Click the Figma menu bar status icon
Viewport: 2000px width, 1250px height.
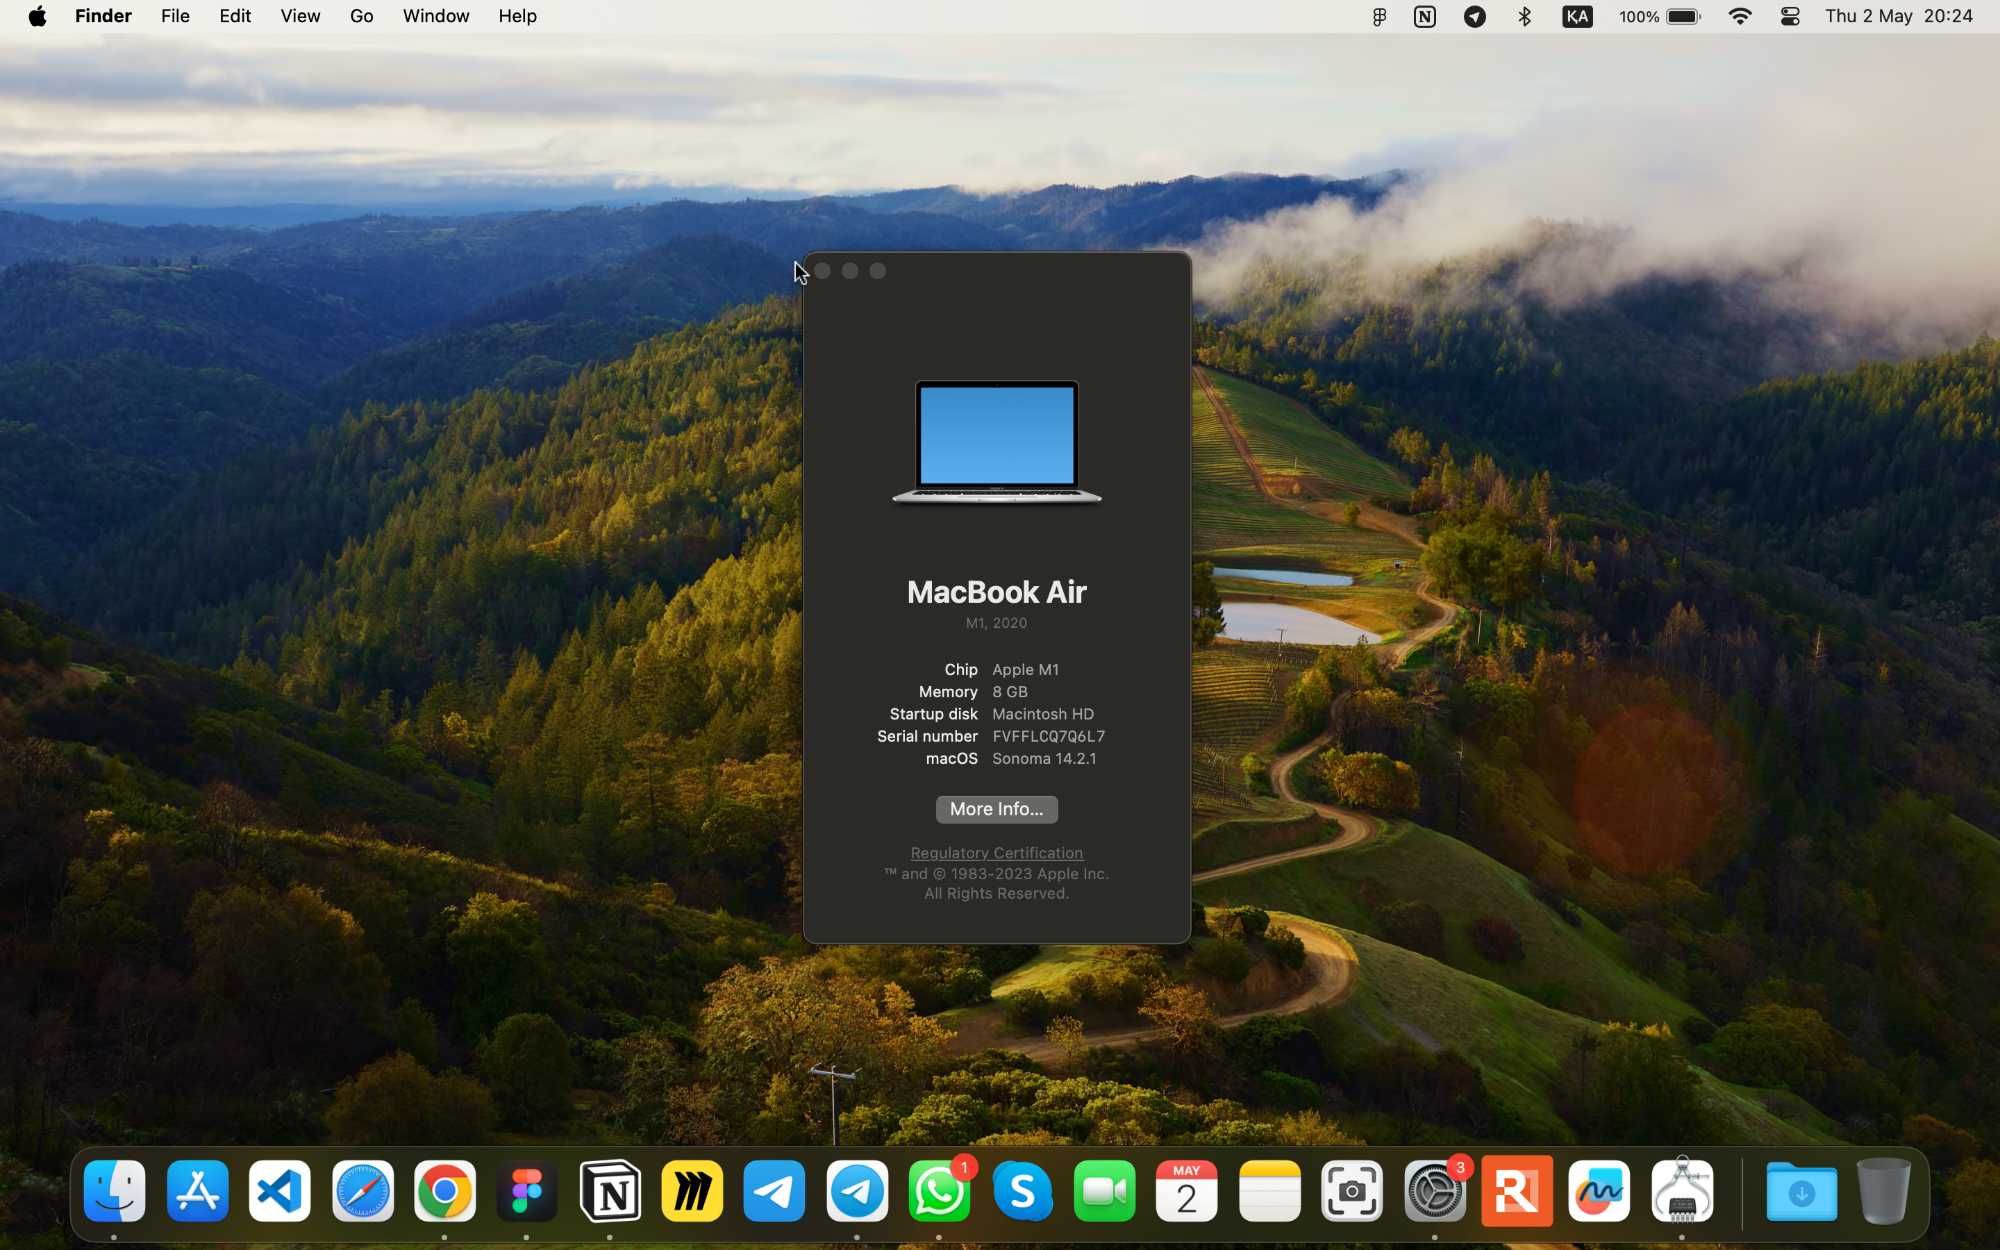(x=1379, y=16)
